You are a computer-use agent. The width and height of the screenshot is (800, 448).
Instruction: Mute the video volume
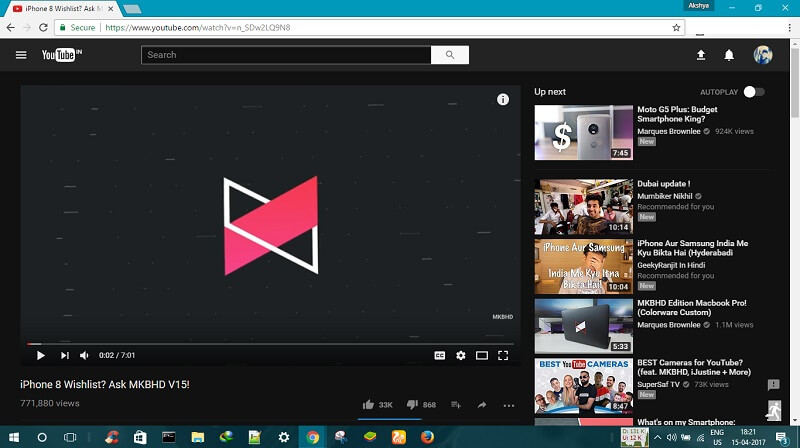(x=84, y=355)
